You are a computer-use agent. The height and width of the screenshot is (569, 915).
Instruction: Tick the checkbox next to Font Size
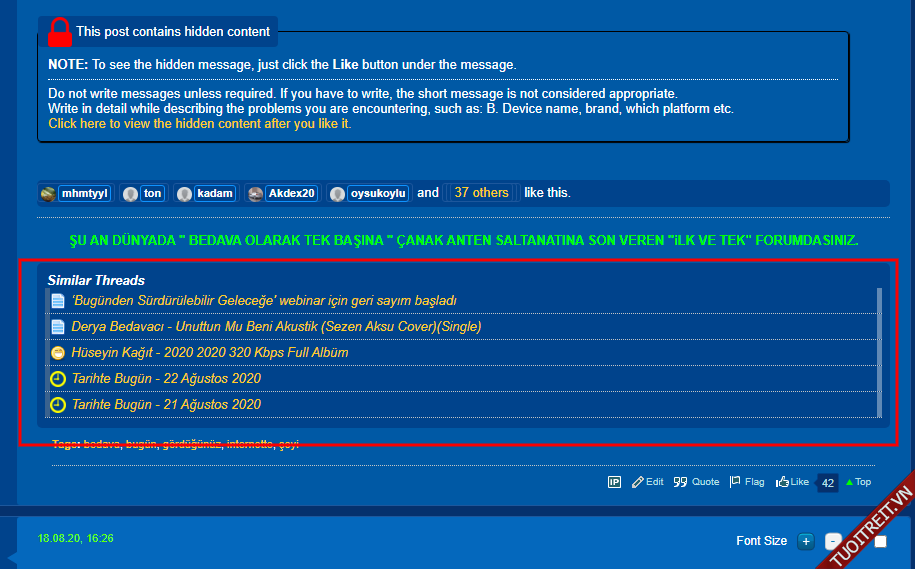click(x=880, y=542)
